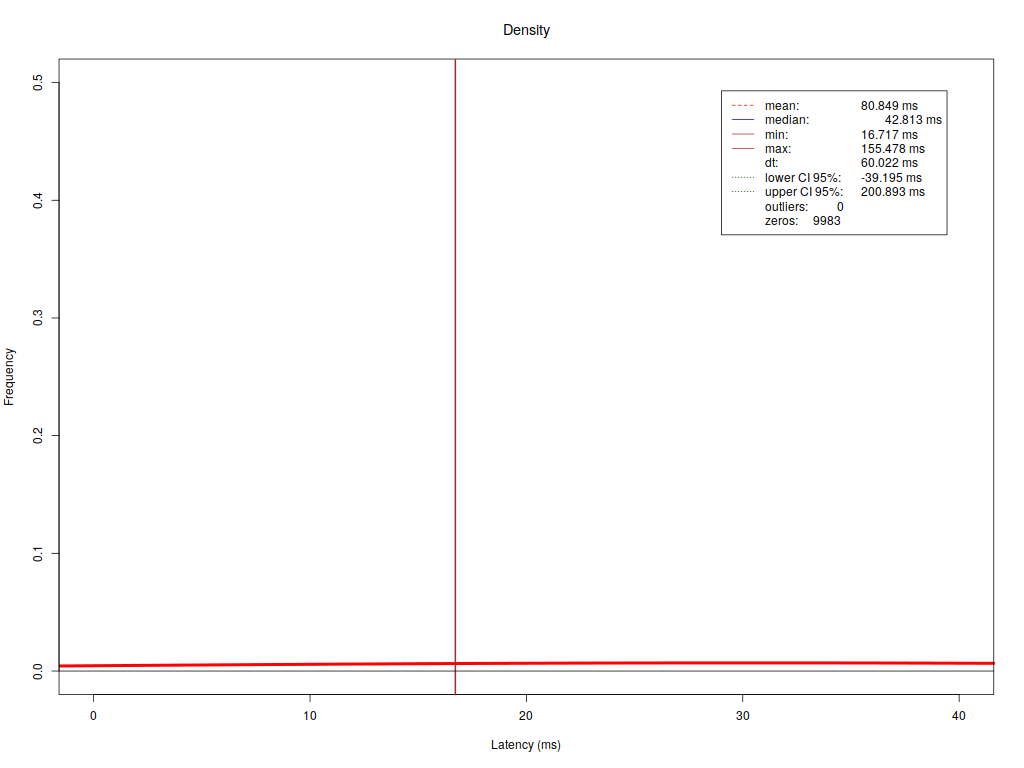
Task: Click the red dashed mean legend swatch
Action: coord(743,106)
